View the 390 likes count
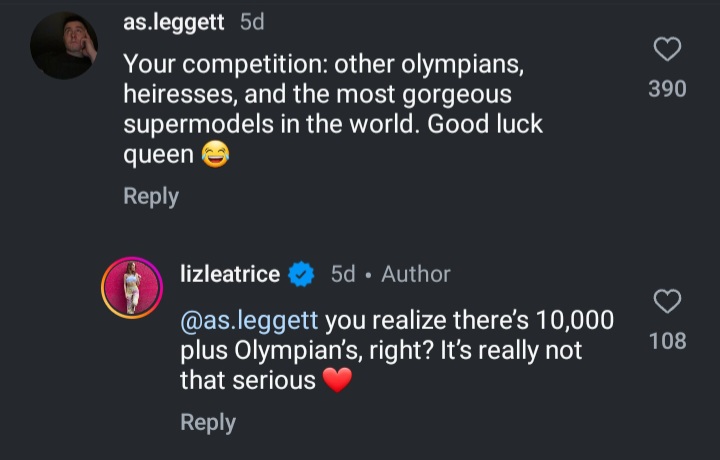The width and height of the screenshot is (720, 460). 667,89
